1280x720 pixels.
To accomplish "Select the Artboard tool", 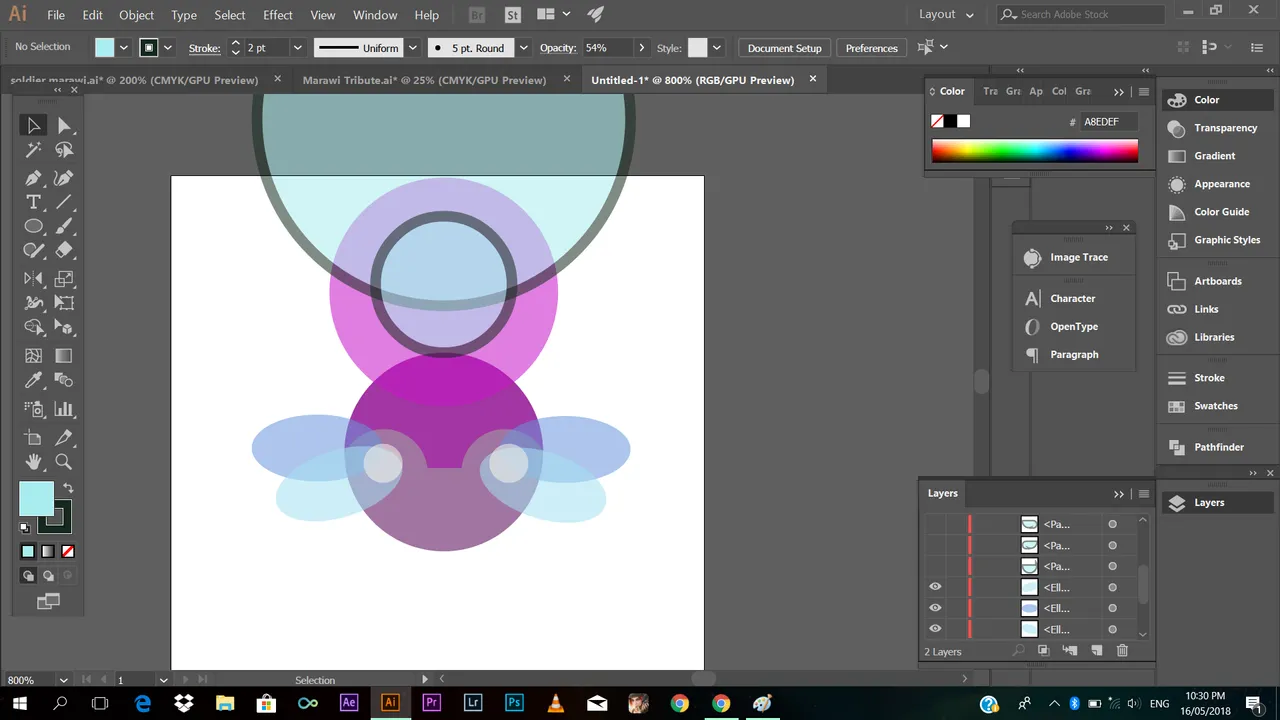I will pos(33,438).
